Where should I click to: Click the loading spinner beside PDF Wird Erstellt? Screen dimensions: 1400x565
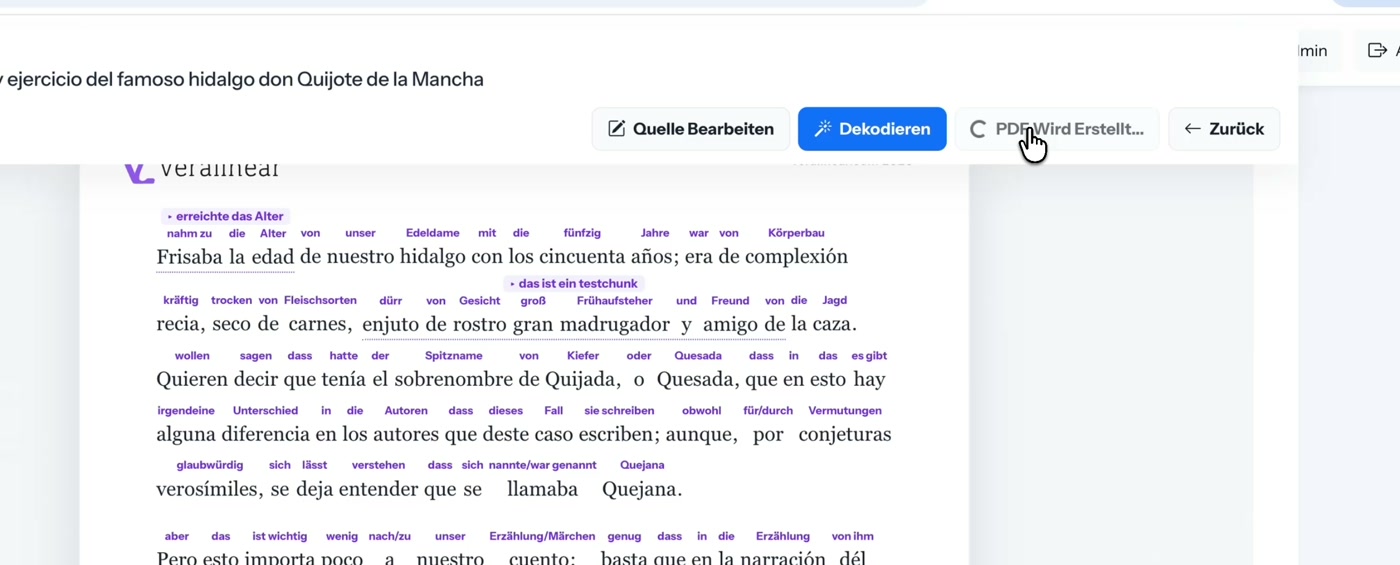978,129
